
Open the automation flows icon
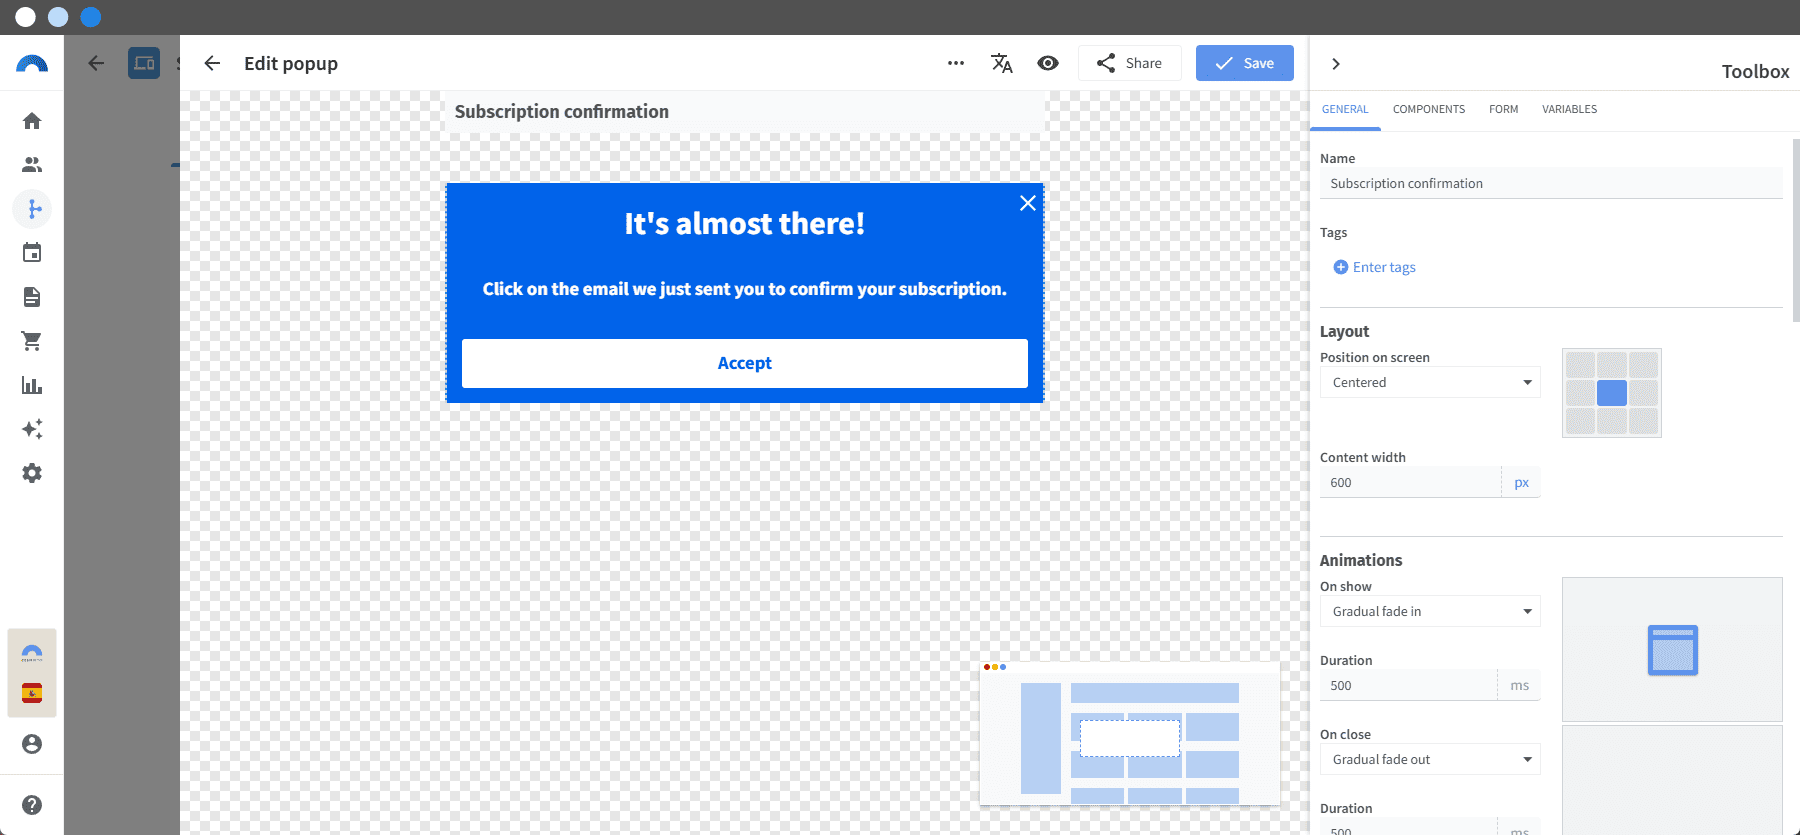pyautogui.click(x=32, y=209)
